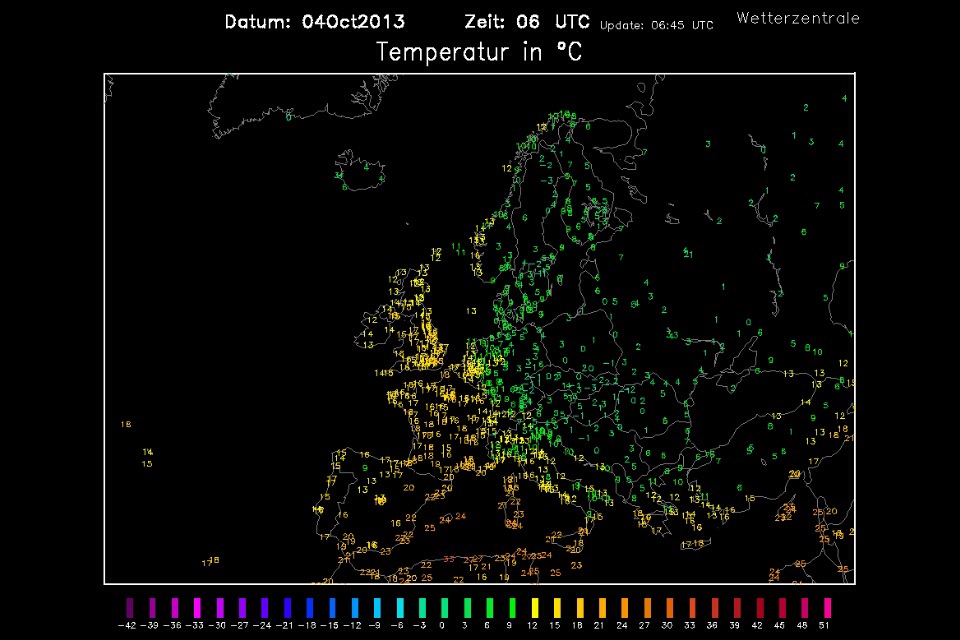Select the cyan -9 legend swatch
The width and height of the screenshot is (960, 640).
coord(377,607)
